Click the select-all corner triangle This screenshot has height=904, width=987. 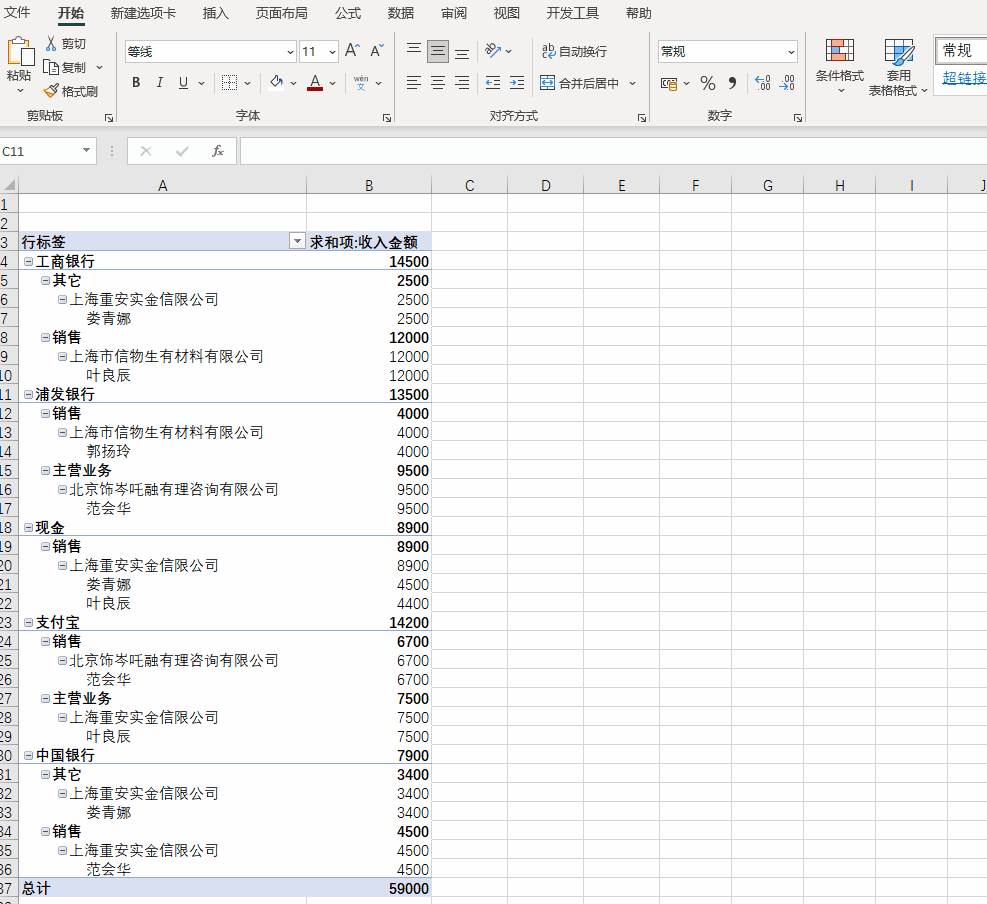(9, 185)
